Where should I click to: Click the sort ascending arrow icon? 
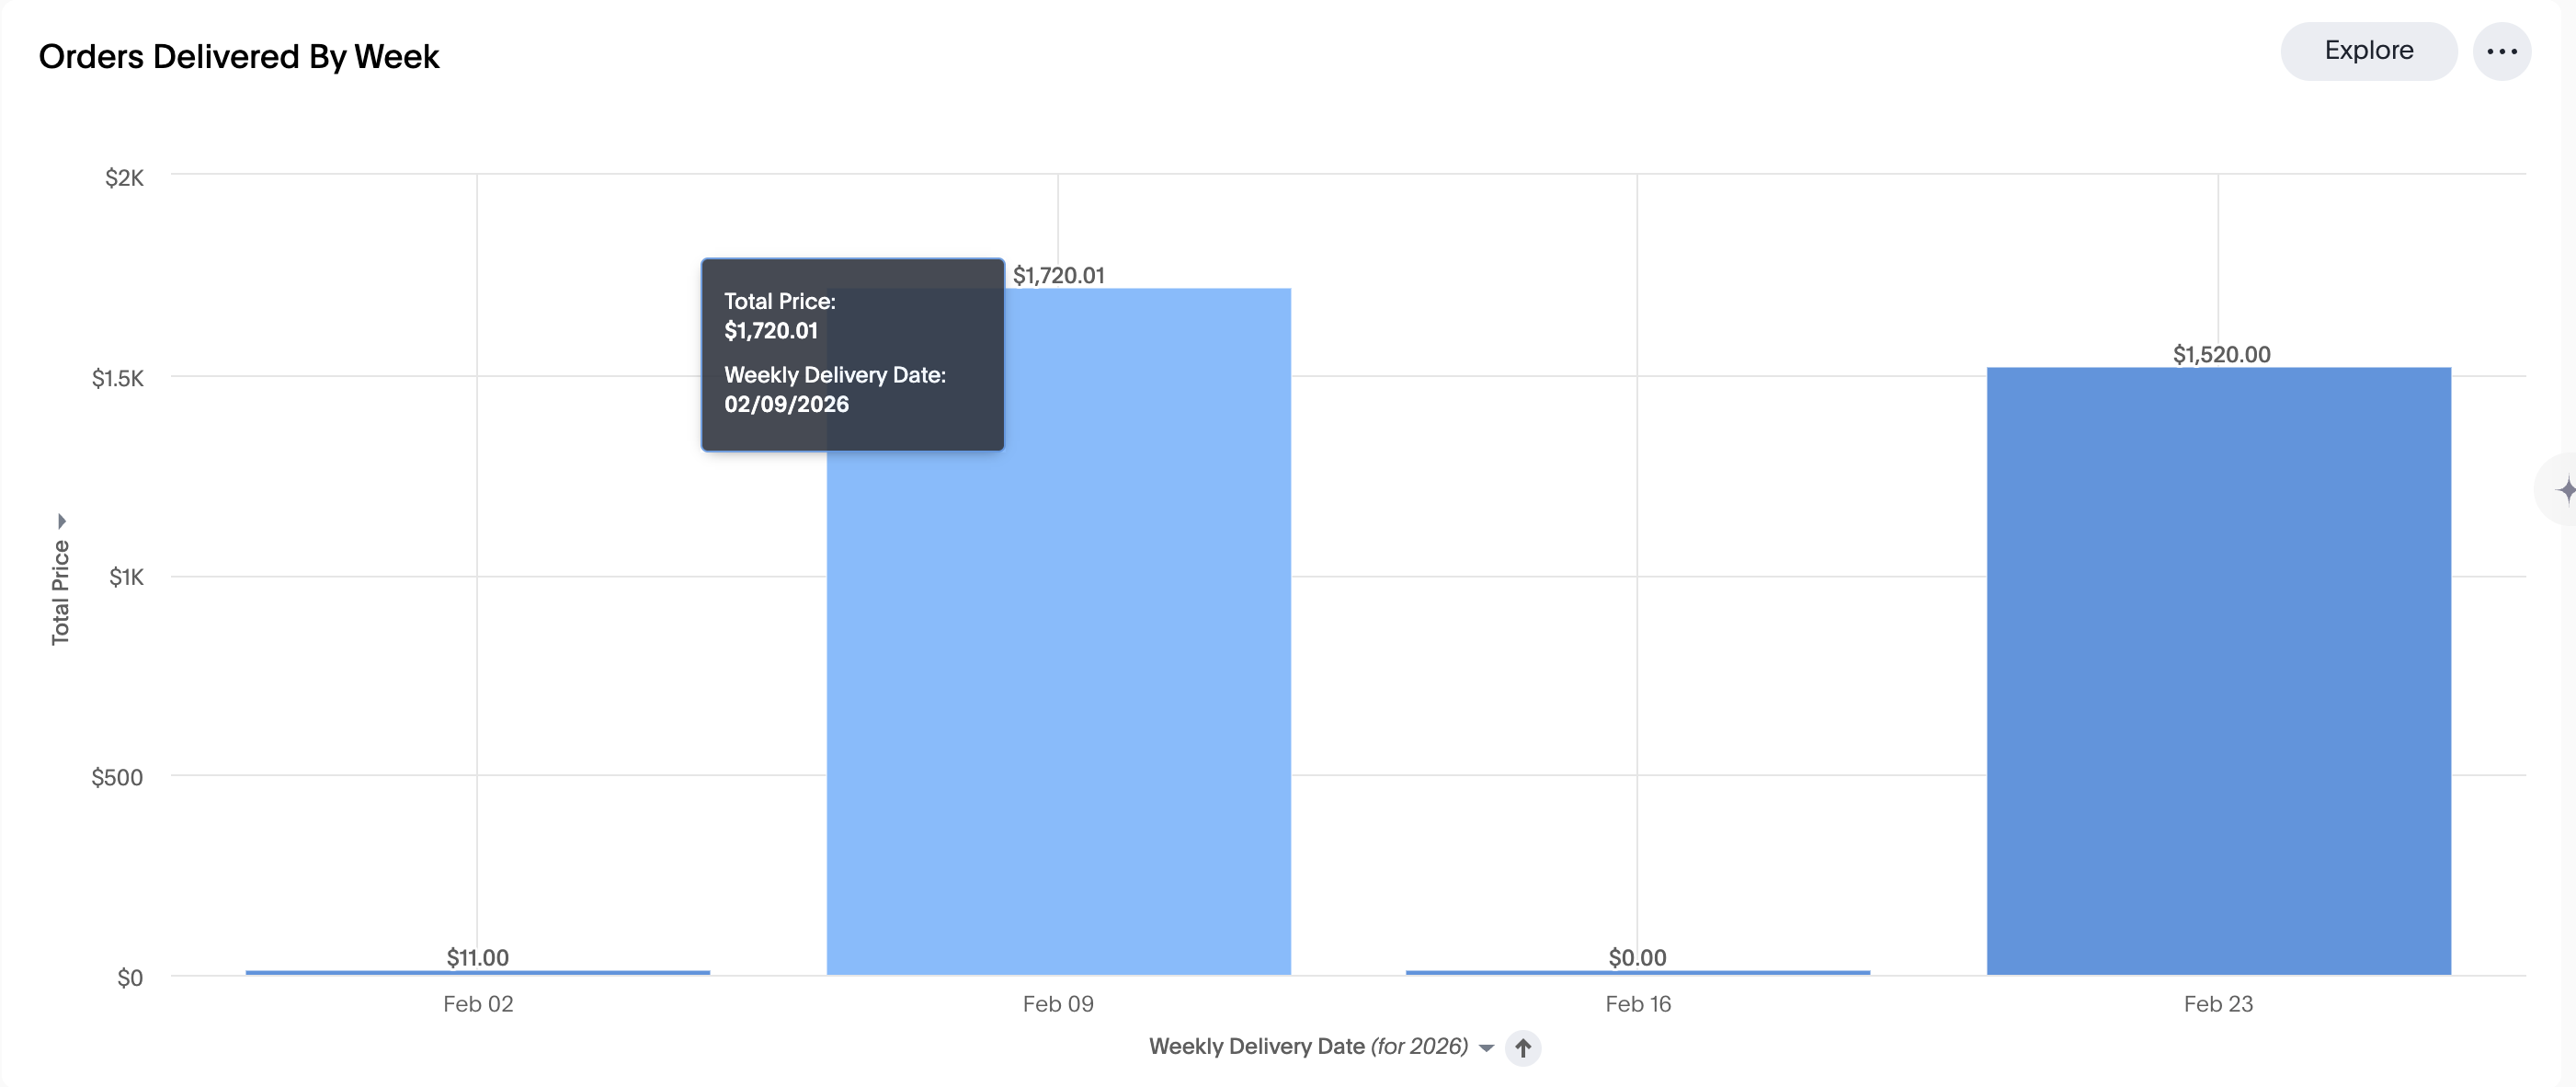coord(1522,1047)
